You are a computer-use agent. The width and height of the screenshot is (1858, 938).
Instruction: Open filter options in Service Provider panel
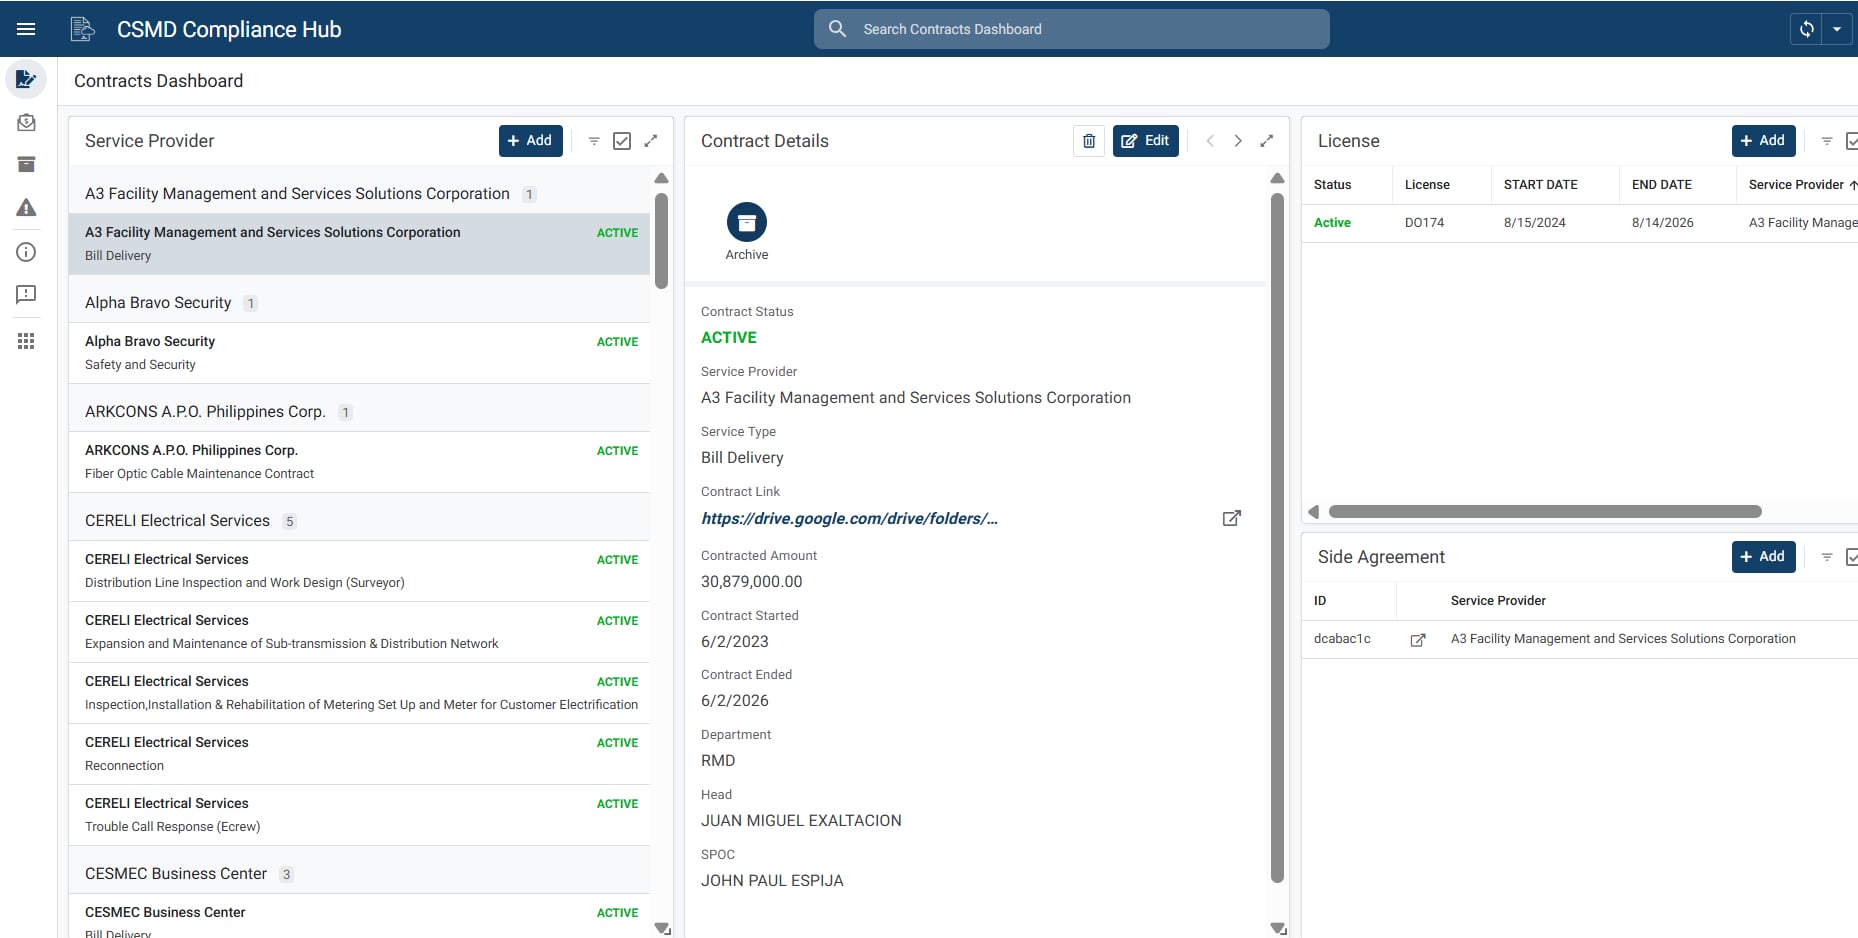point(594,141)
